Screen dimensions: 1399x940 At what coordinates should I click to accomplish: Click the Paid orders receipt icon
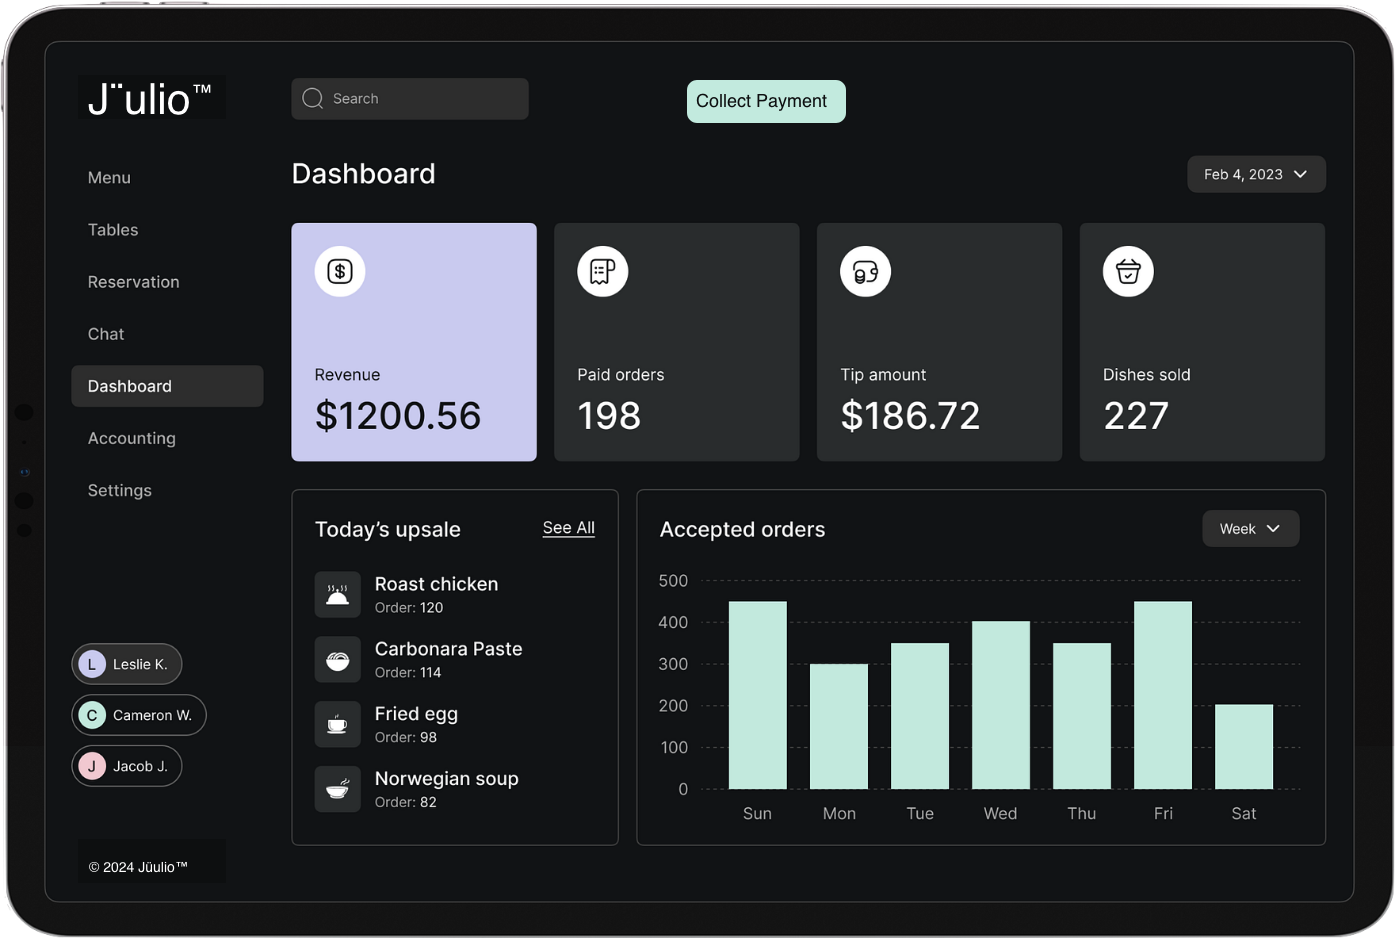pyautogui.click(x=603, y=271)
